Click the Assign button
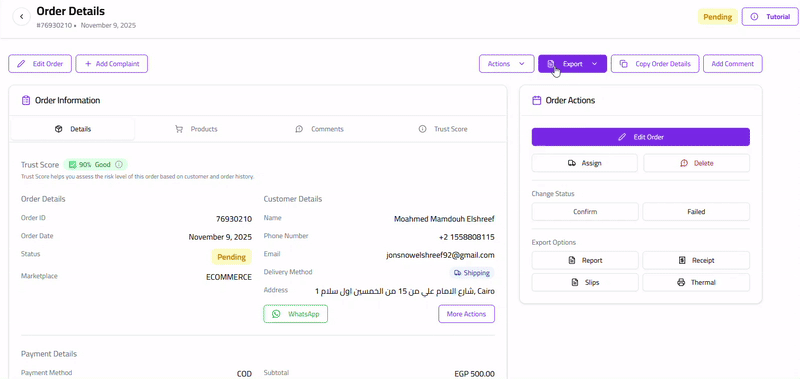Screen dimensions: 800x379 584,163
